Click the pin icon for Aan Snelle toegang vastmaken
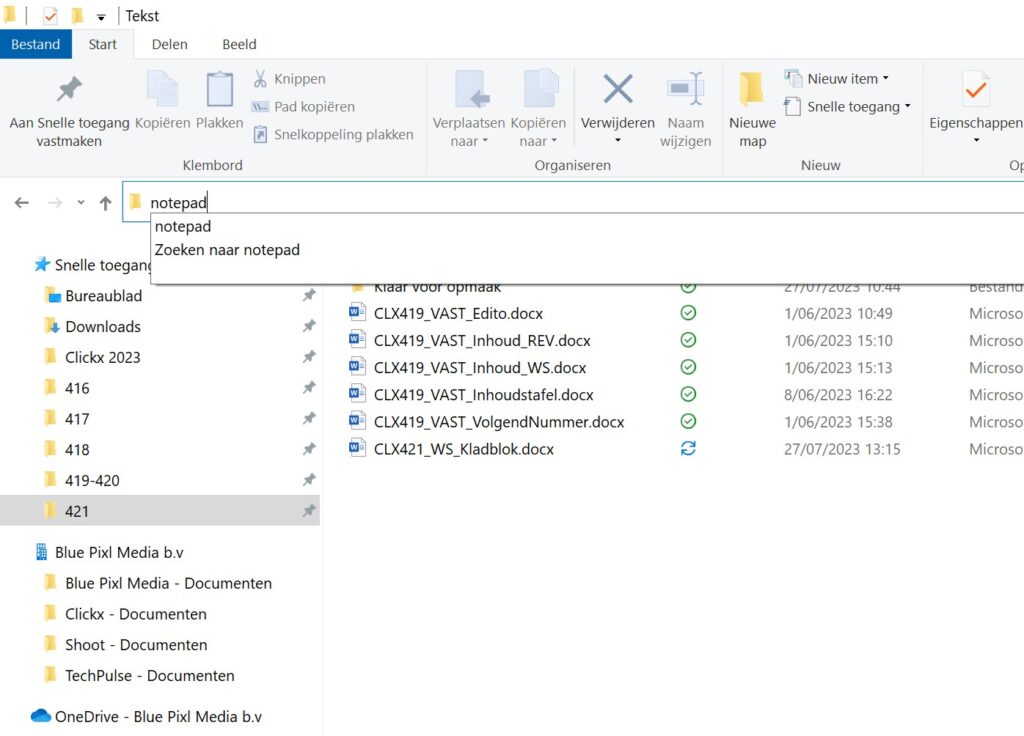1024x736 pixels. [x=69, y=90]
